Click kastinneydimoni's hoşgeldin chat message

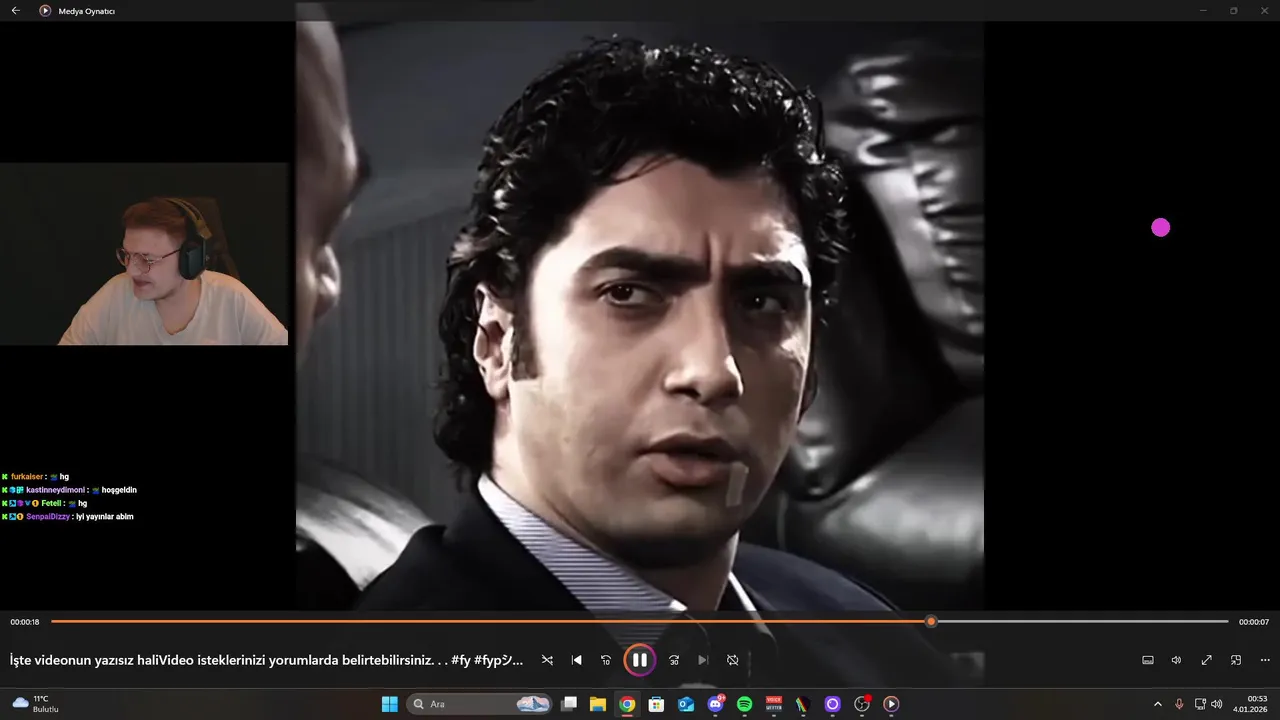pos(69,490)
